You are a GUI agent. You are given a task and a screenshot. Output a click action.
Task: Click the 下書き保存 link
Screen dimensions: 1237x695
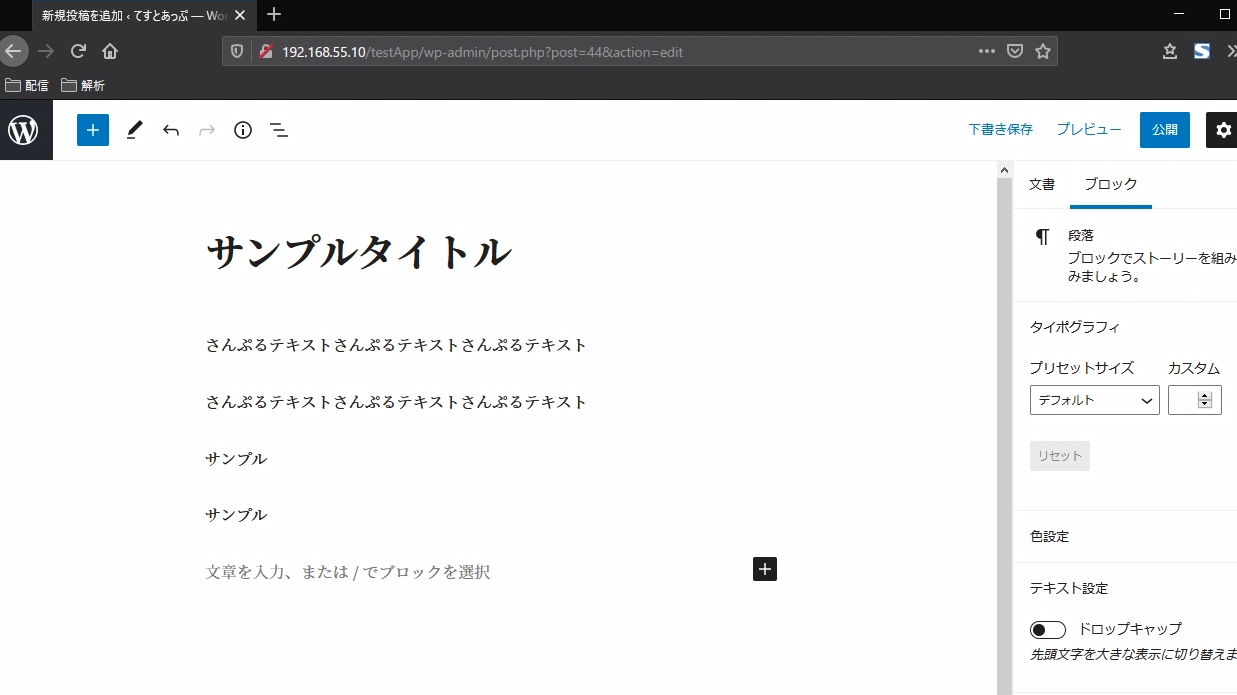click(1000, 130)
